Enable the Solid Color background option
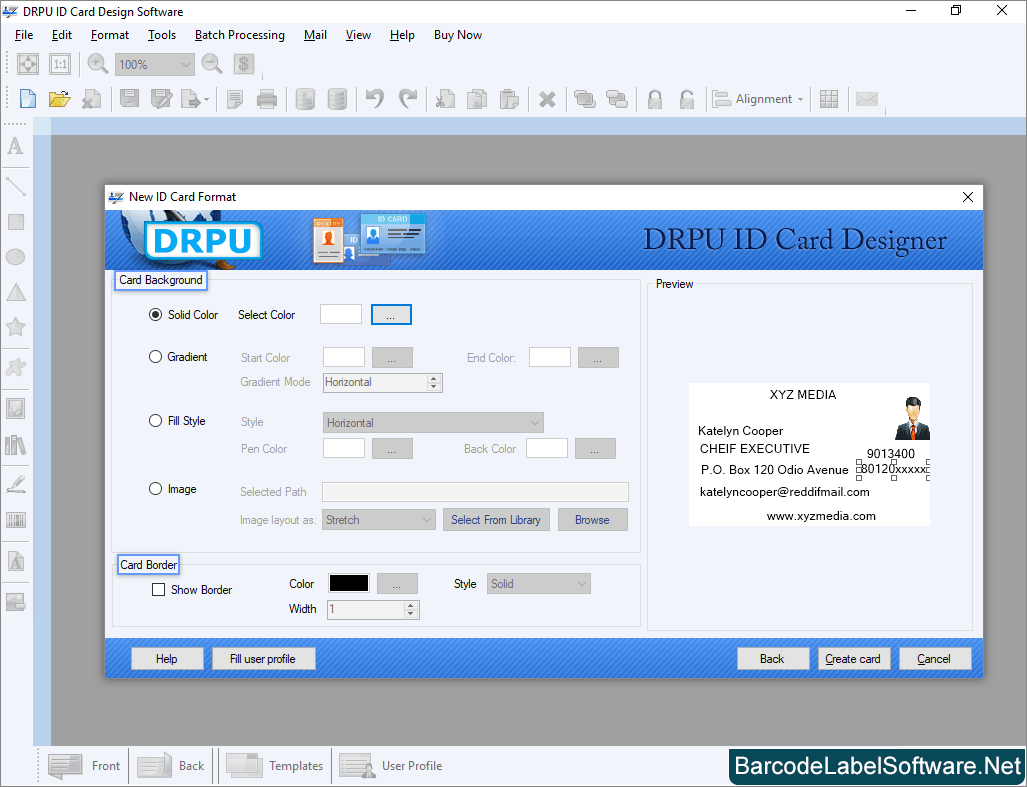 pos(155,314)
